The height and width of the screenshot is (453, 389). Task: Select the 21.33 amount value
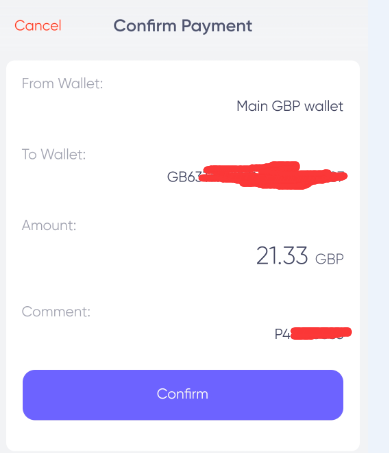[x=282, y=256]
